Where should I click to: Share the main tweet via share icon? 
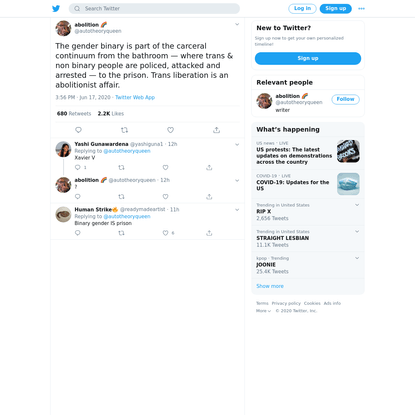coord(216,130)
